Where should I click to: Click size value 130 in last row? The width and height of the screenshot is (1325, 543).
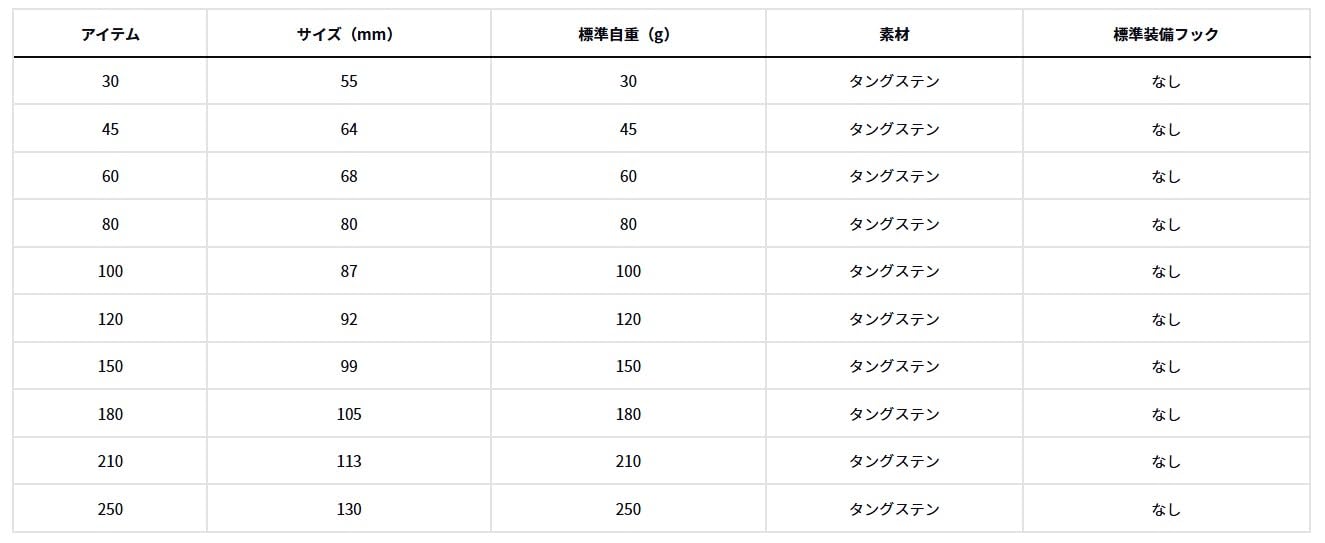point(349,509)
